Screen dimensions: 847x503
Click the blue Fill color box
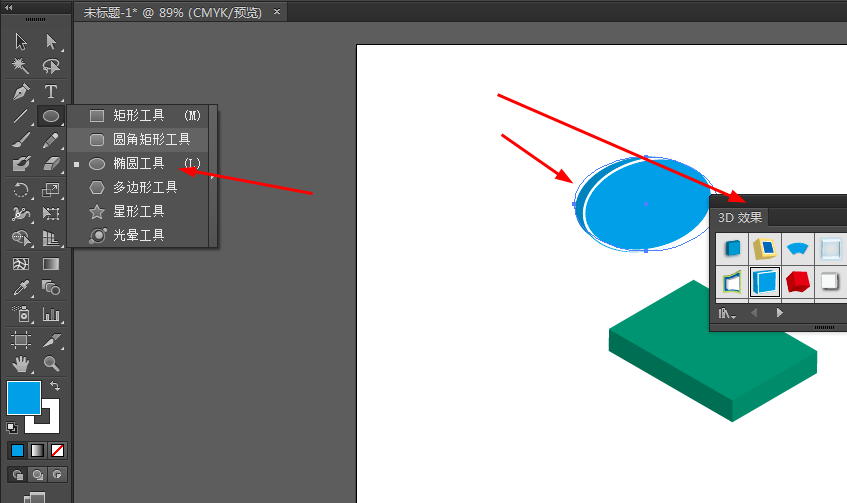pos(24,398)
